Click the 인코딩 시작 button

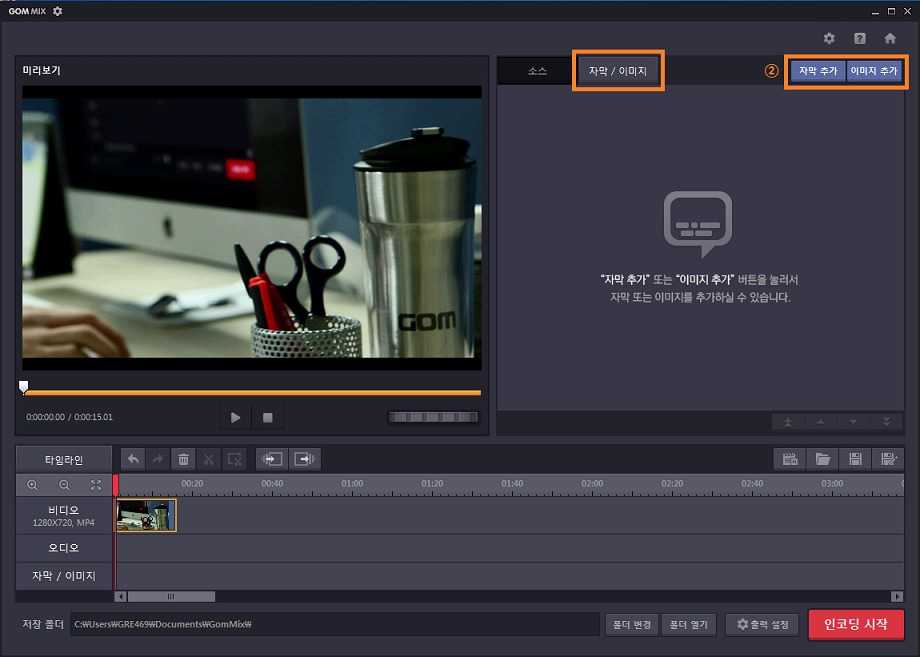[855, 624]
